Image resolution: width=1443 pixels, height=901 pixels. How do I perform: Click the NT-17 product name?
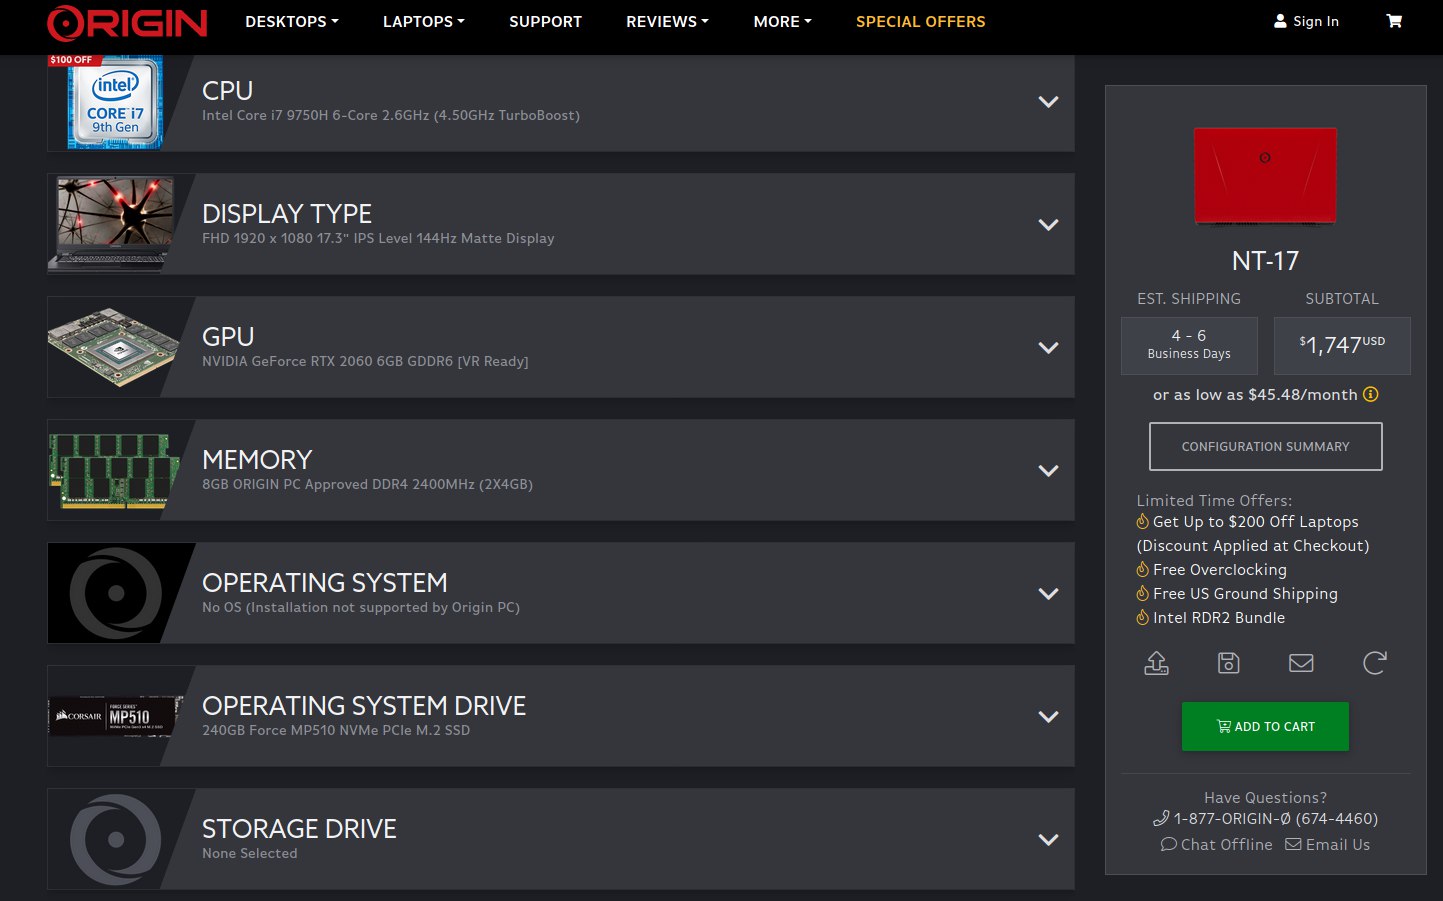[1265, 261]
